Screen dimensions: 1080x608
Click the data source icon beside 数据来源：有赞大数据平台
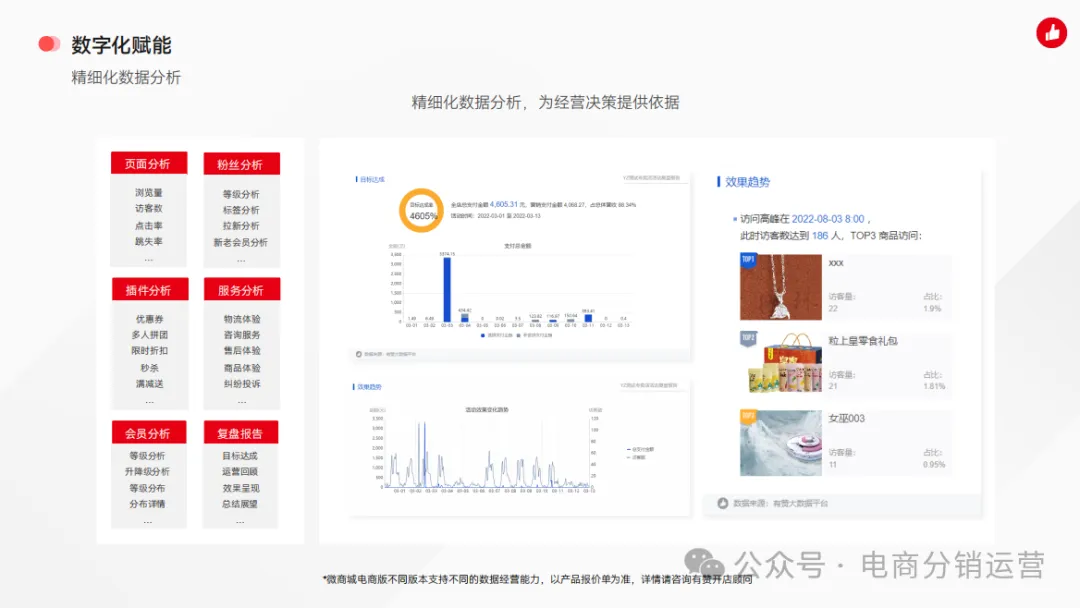723,503
